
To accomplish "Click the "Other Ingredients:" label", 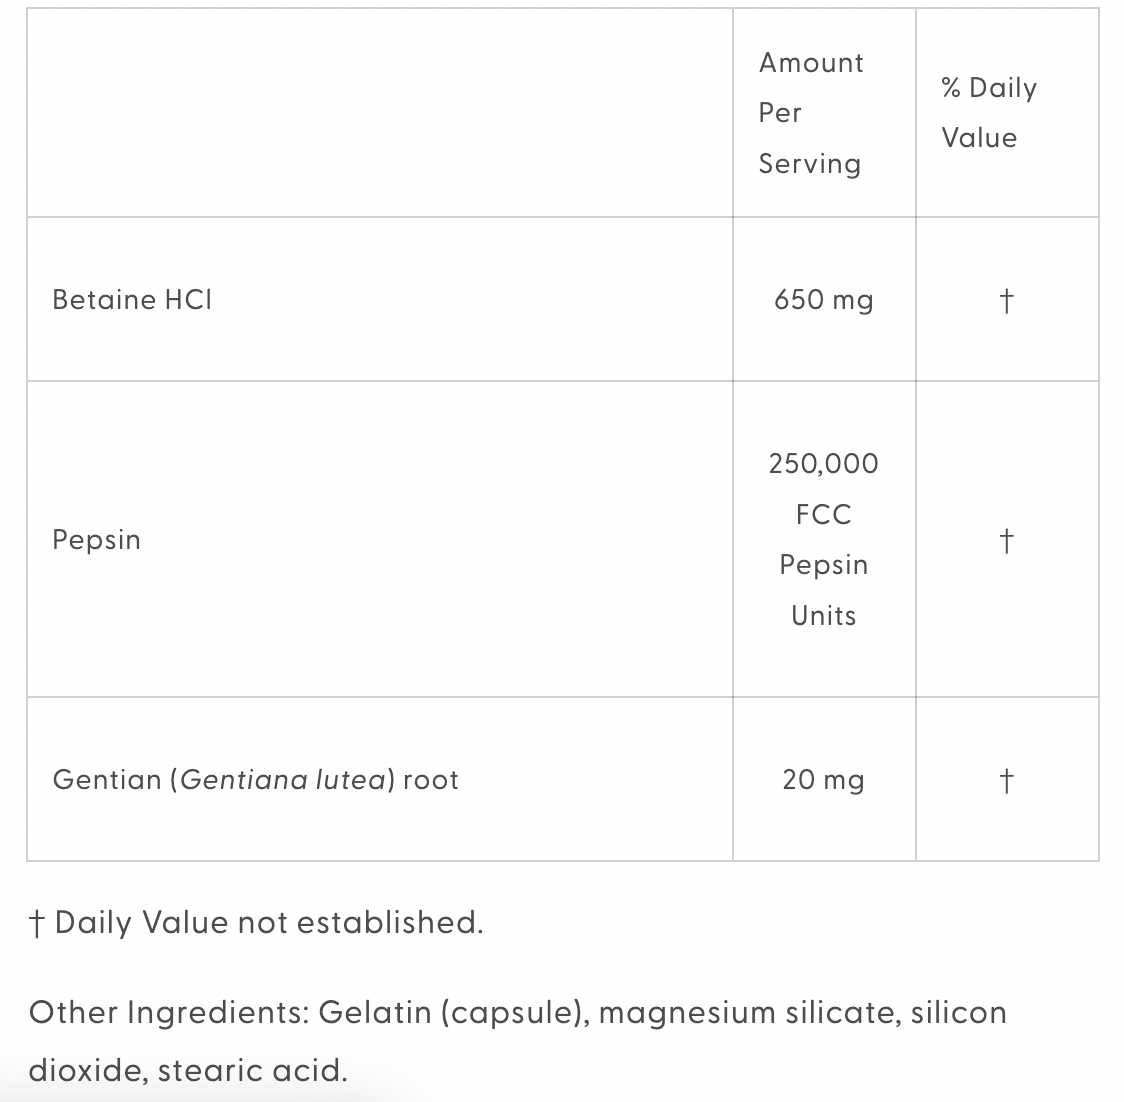I will [169, 1013].
